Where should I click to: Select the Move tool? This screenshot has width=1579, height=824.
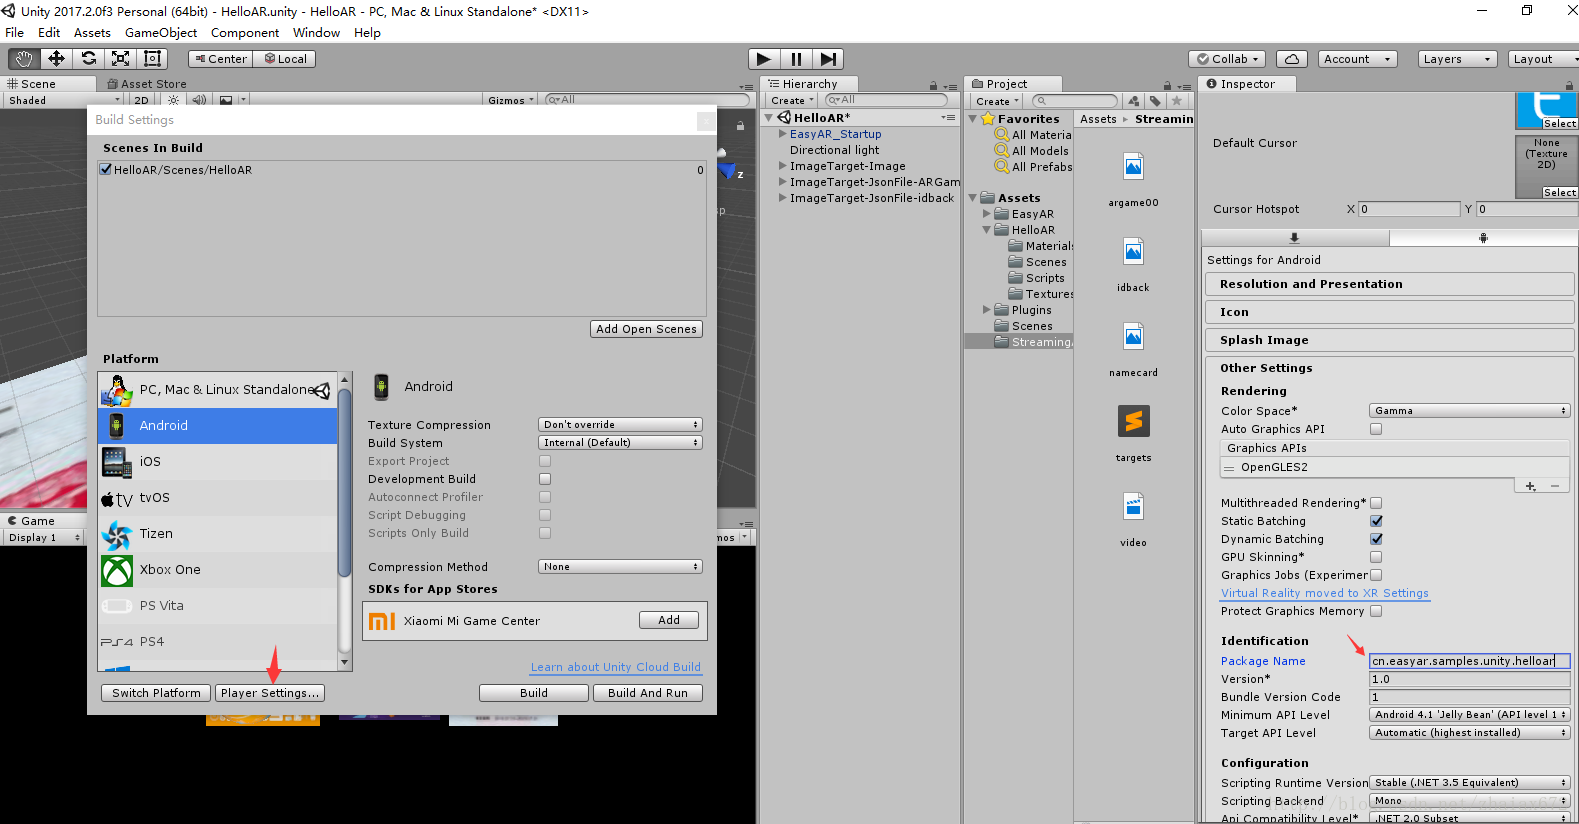point(56,59)
